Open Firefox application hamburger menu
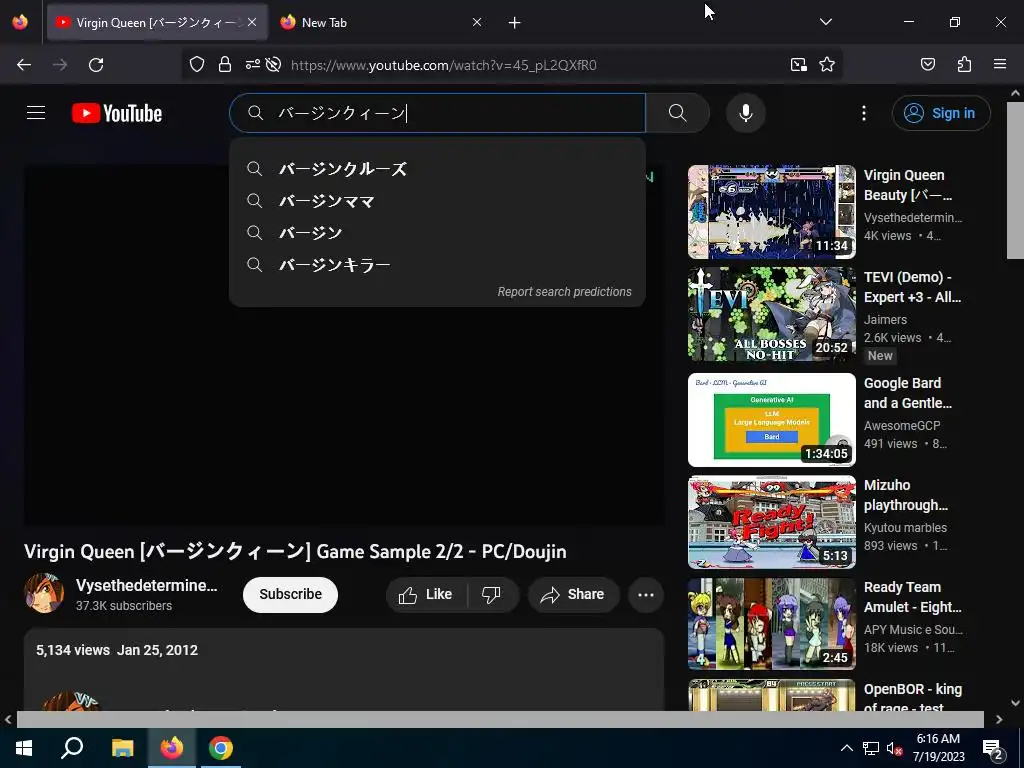 (x=1000, y=64)
